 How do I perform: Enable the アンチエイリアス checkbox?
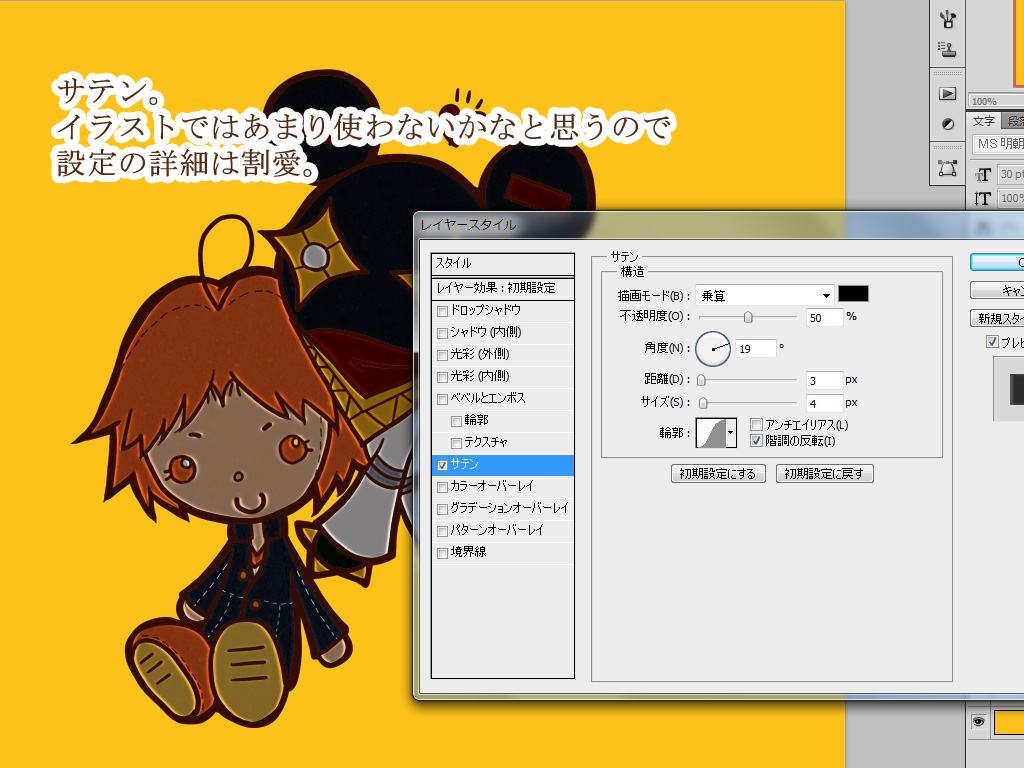click(757, 425)
